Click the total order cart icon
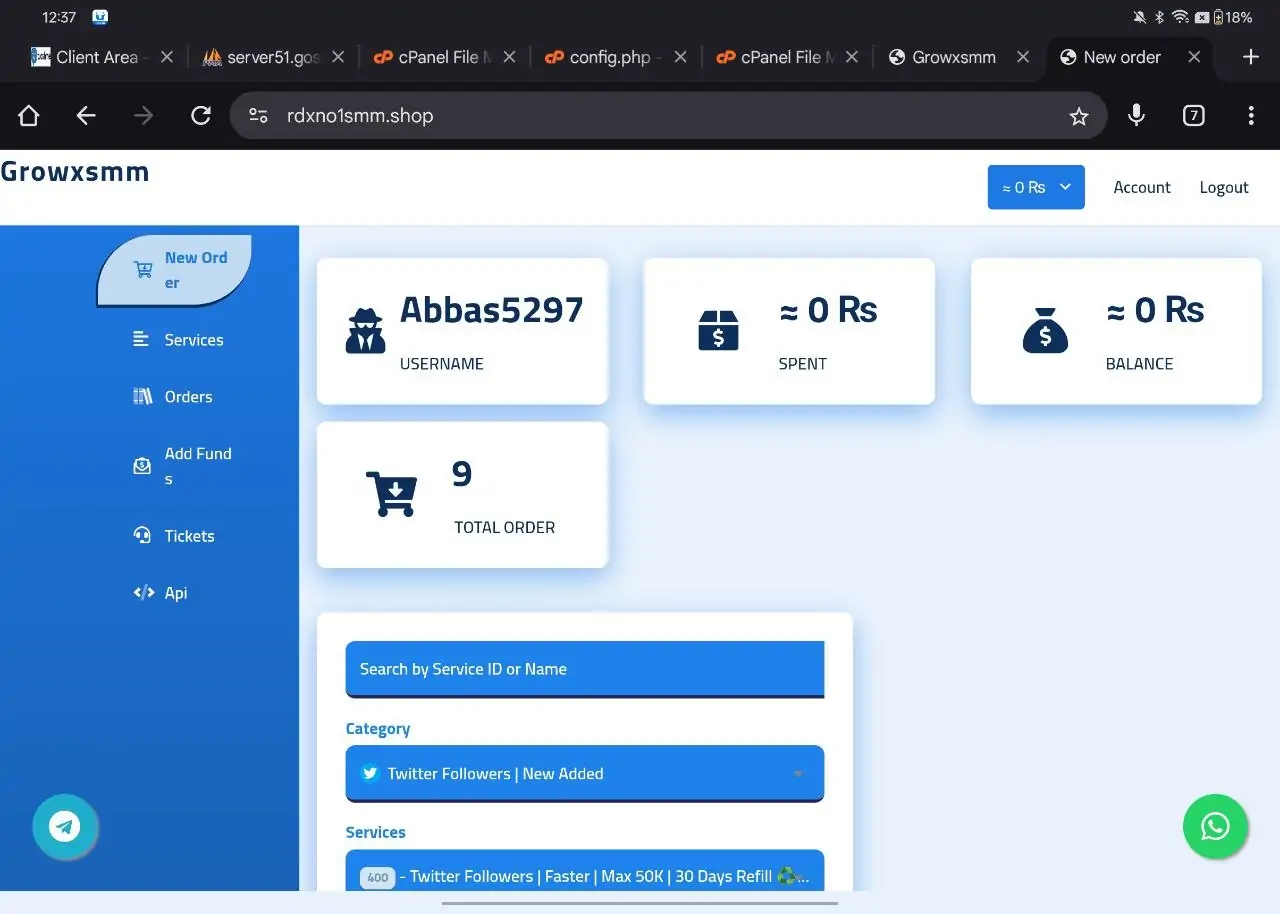Viewport: 1280px width, 914px height. [x=391, y=494]
